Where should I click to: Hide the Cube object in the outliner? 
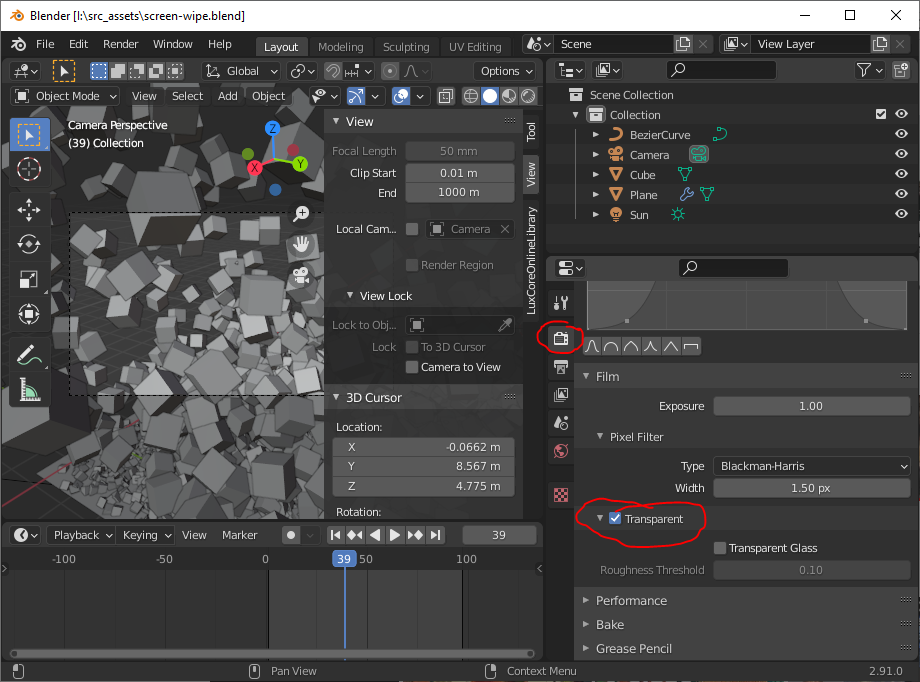click(x=903, y=174)
